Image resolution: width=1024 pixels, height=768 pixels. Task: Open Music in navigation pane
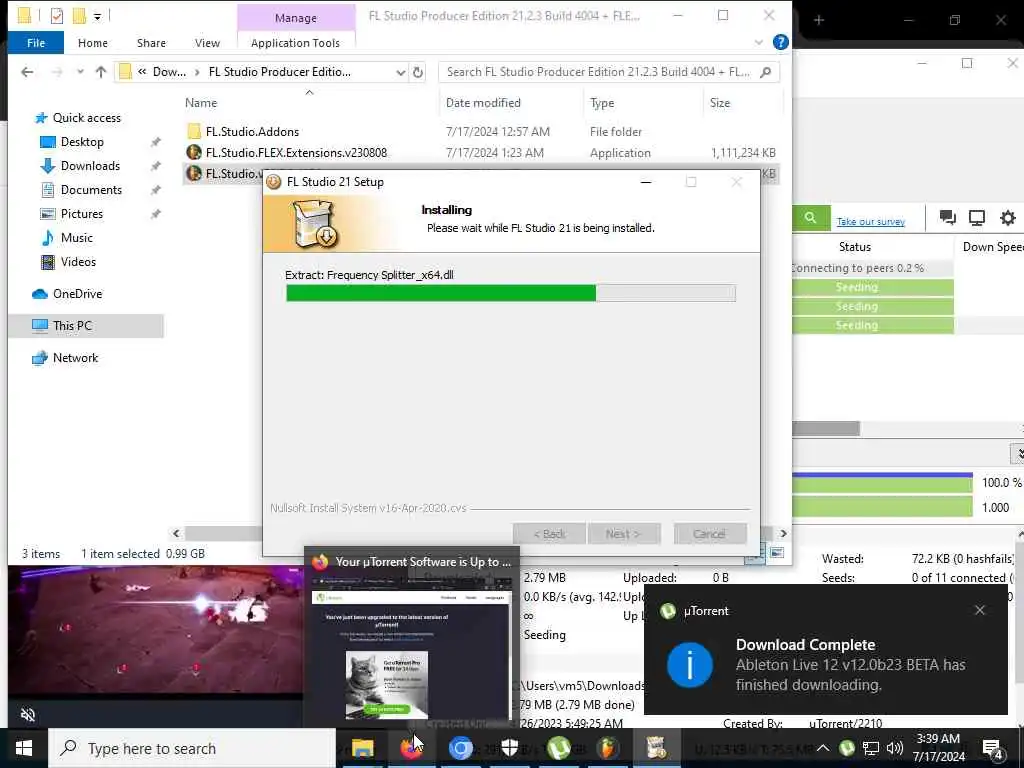click(76, 238)
